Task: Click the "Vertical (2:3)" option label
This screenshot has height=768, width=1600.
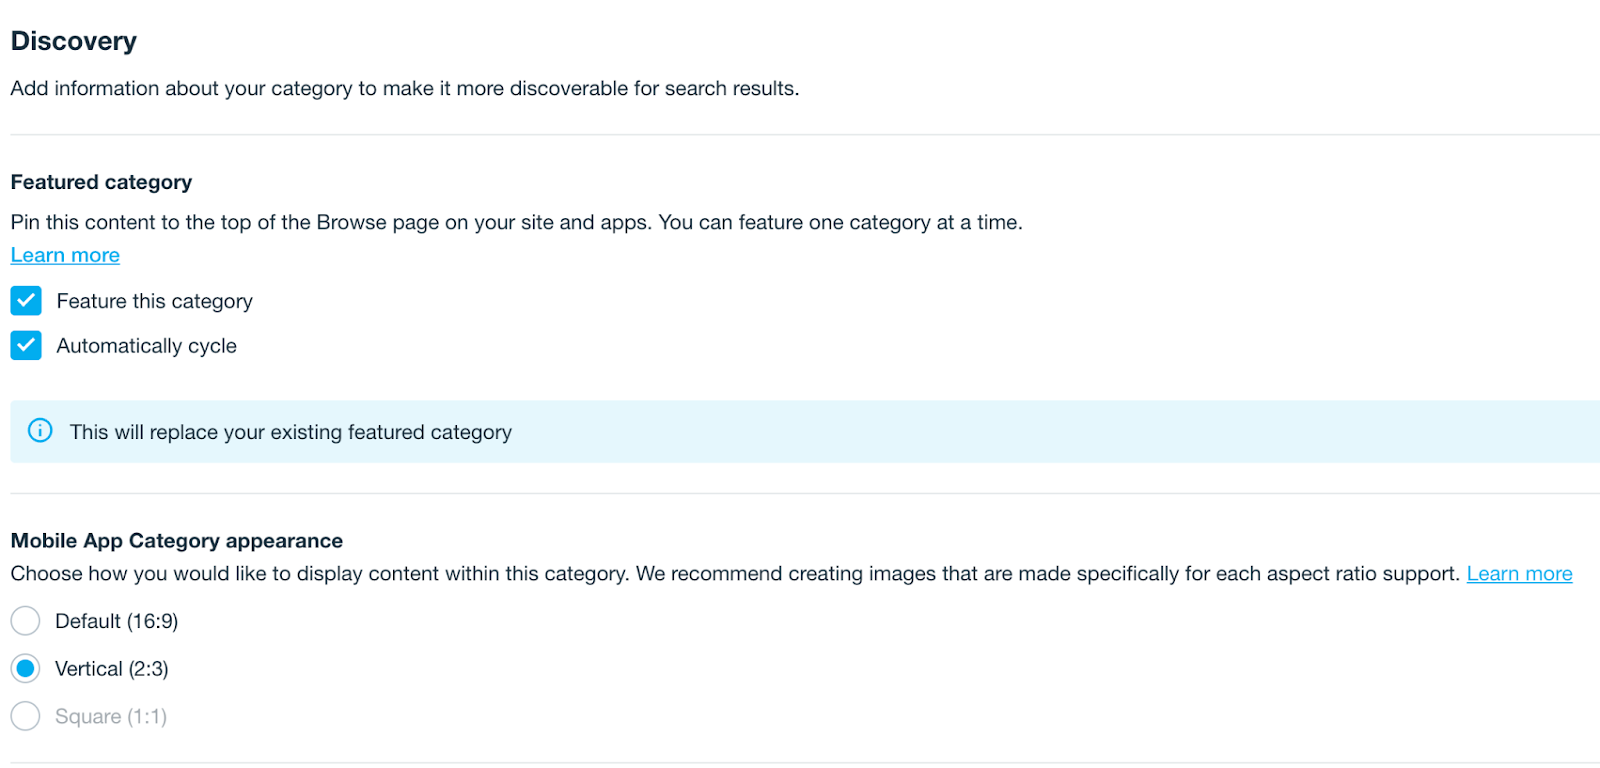Action: [111, 669]
